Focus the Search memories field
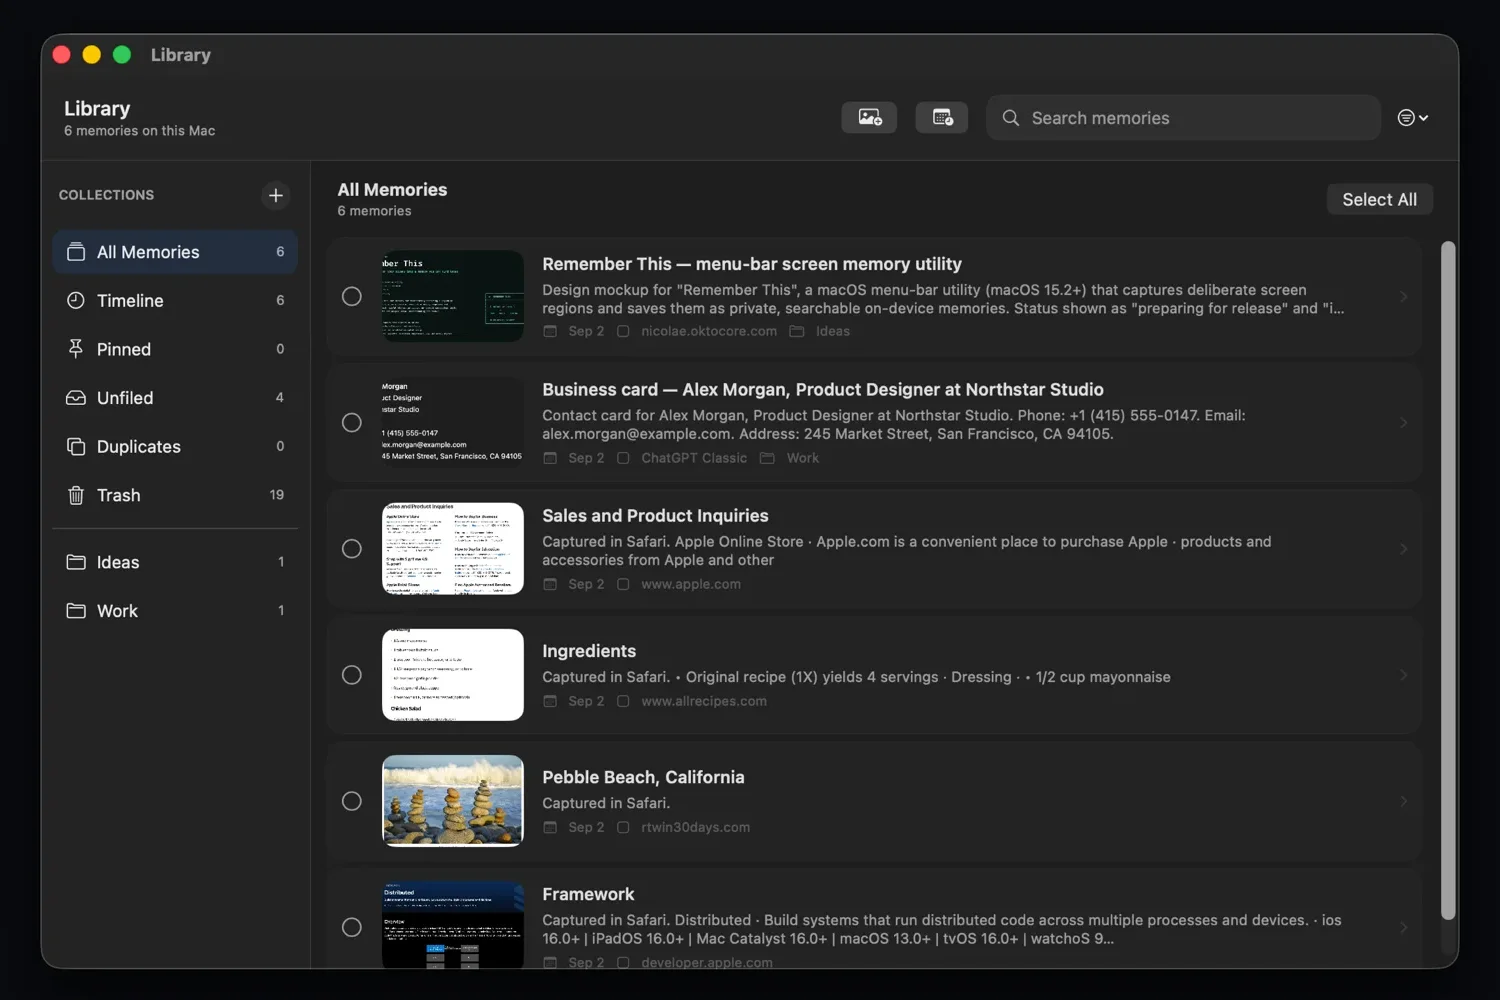Viewport: 1500px width, 1000px height. pos(1183,118)
